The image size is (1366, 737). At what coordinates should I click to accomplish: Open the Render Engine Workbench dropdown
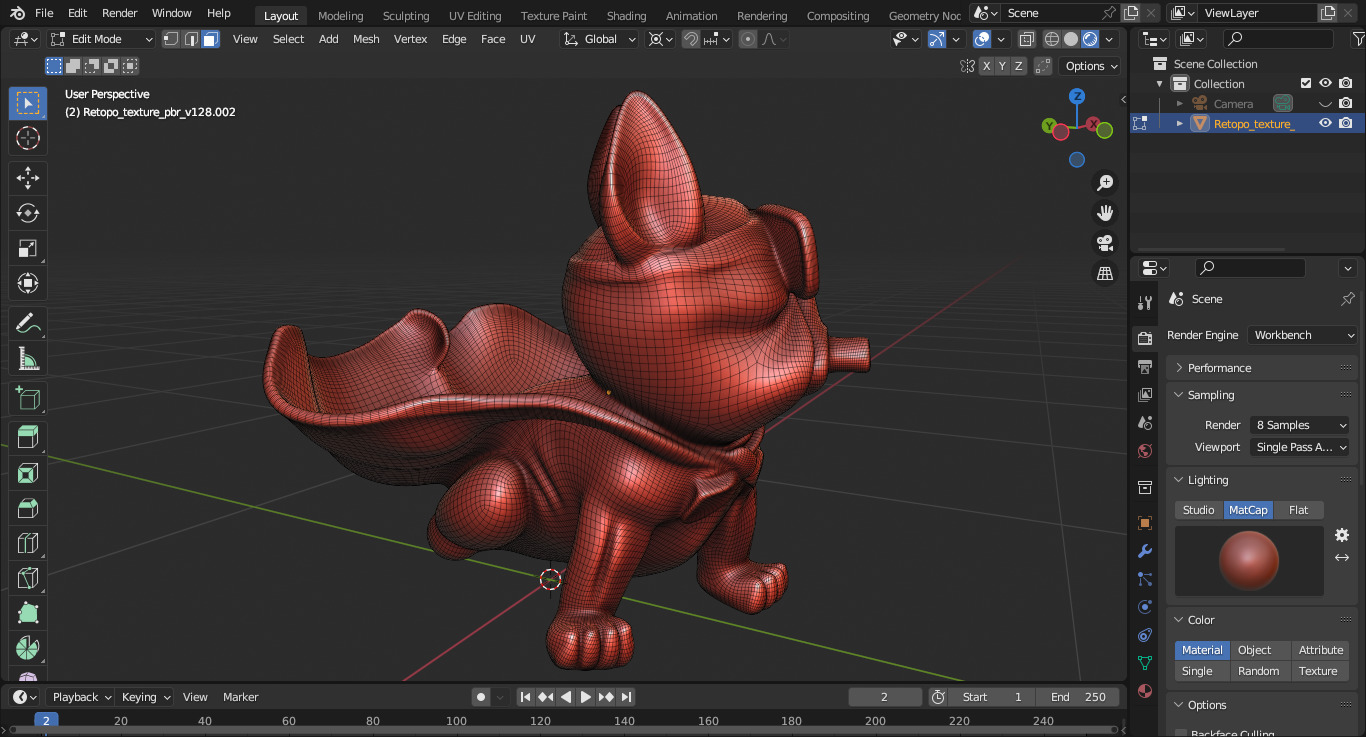1303,335
